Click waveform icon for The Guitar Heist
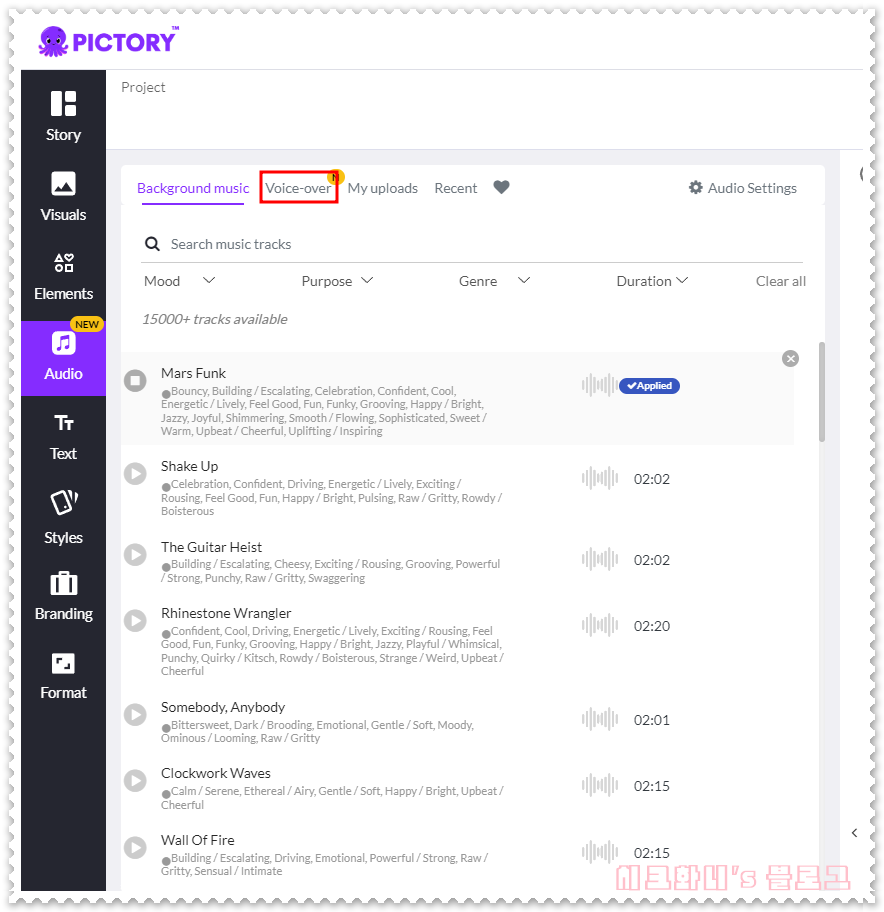884x912 pixels. [x=600, y=559]
